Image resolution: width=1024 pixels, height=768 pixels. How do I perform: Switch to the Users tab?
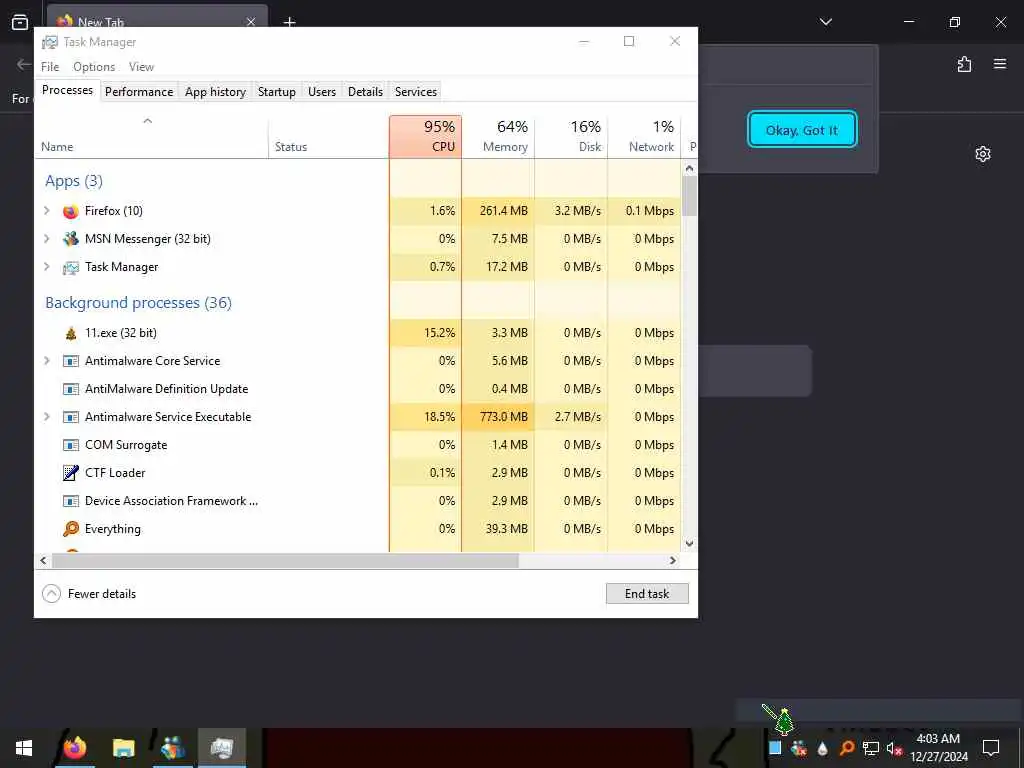coord(322,92)
